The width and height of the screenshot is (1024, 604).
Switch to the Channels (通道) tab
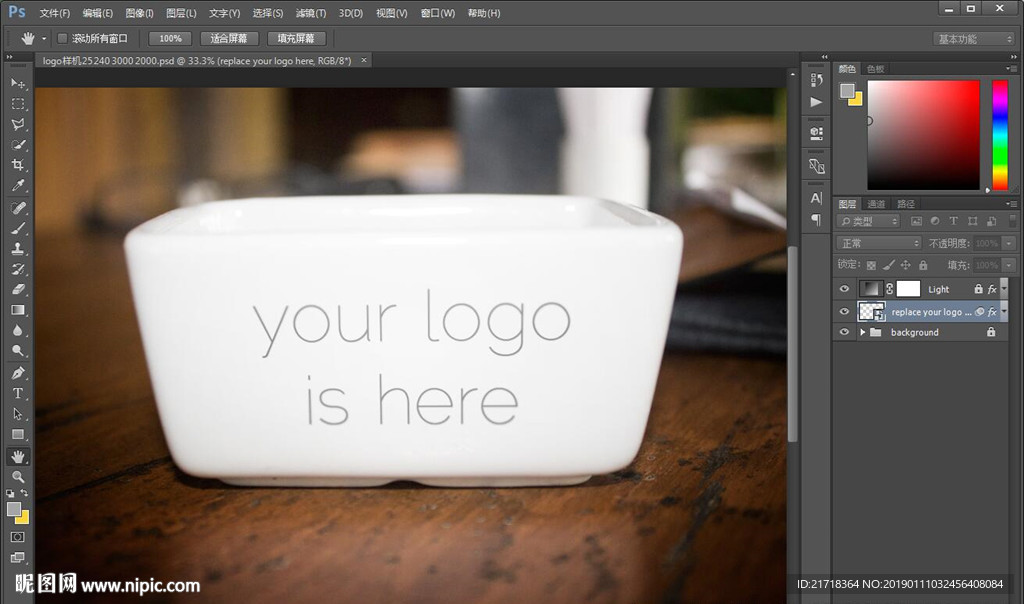876,204
